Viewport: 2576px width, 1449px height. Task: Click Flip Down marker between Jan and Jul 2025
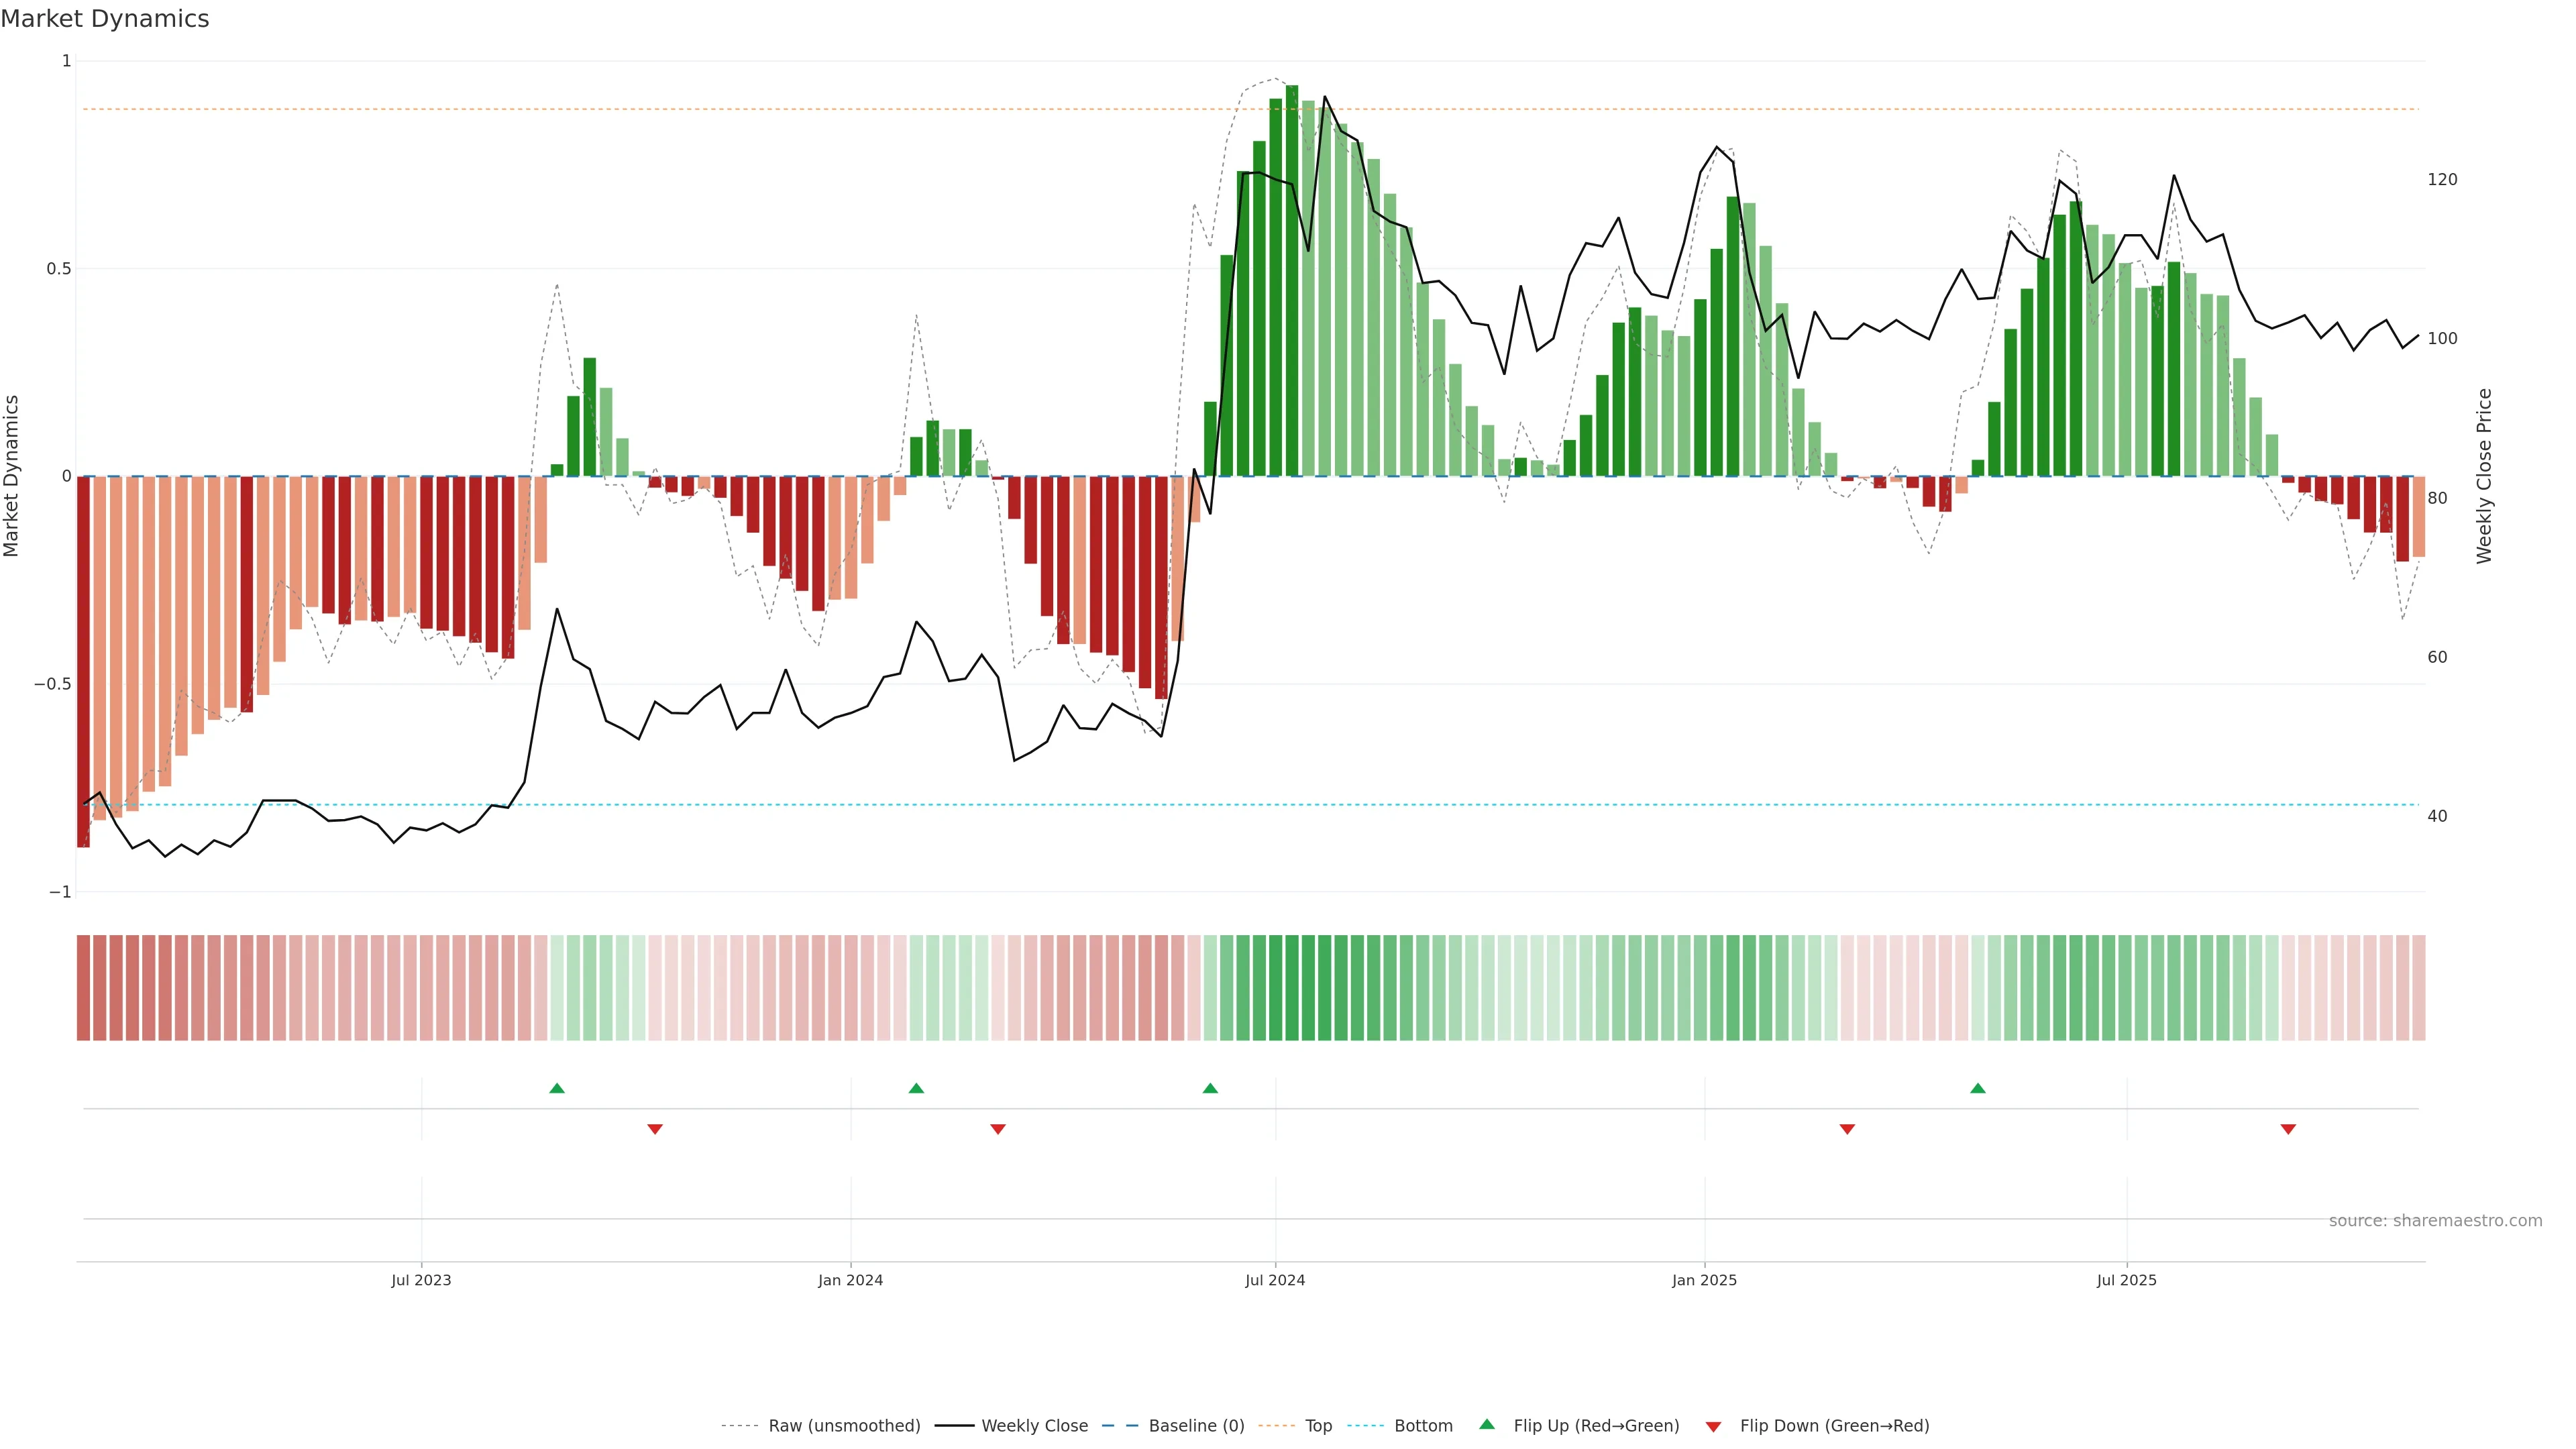point(1847,1129)
